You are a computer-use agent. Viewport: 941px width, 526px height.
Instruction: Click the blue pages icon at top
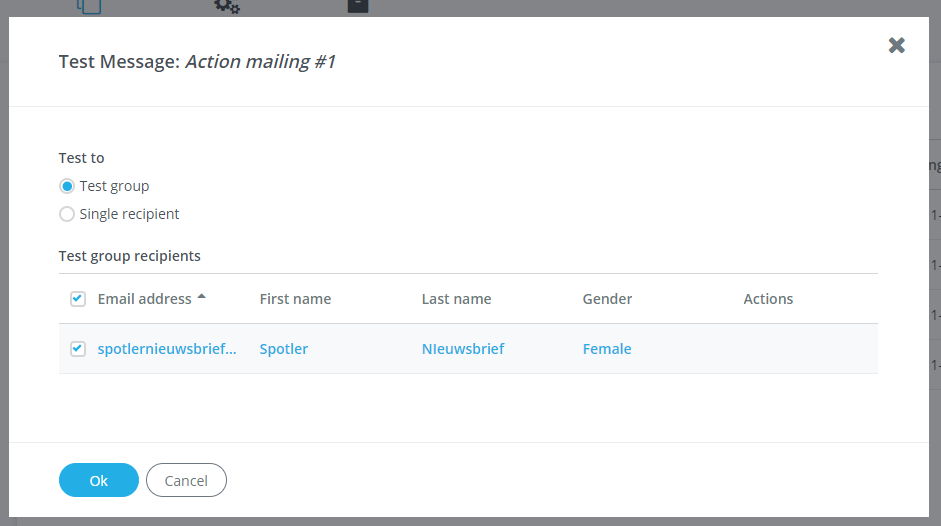pyautogui.click(x=90, y=6)
